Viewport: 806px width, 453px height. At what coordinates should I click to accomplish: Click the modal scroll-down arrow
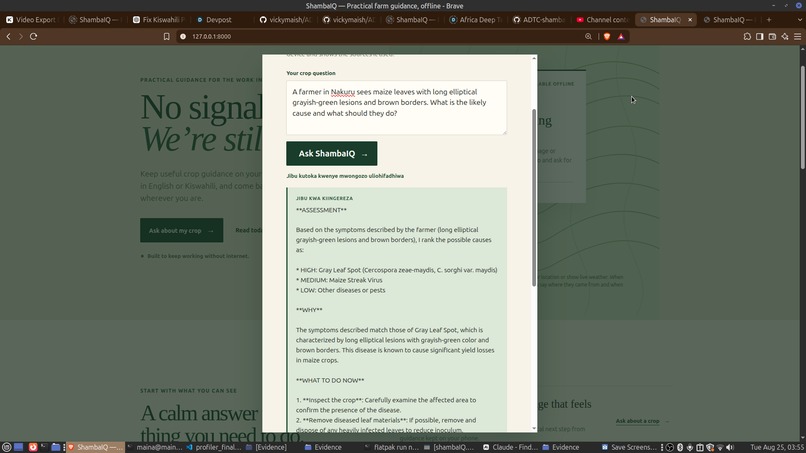click(x=534, y=428)
